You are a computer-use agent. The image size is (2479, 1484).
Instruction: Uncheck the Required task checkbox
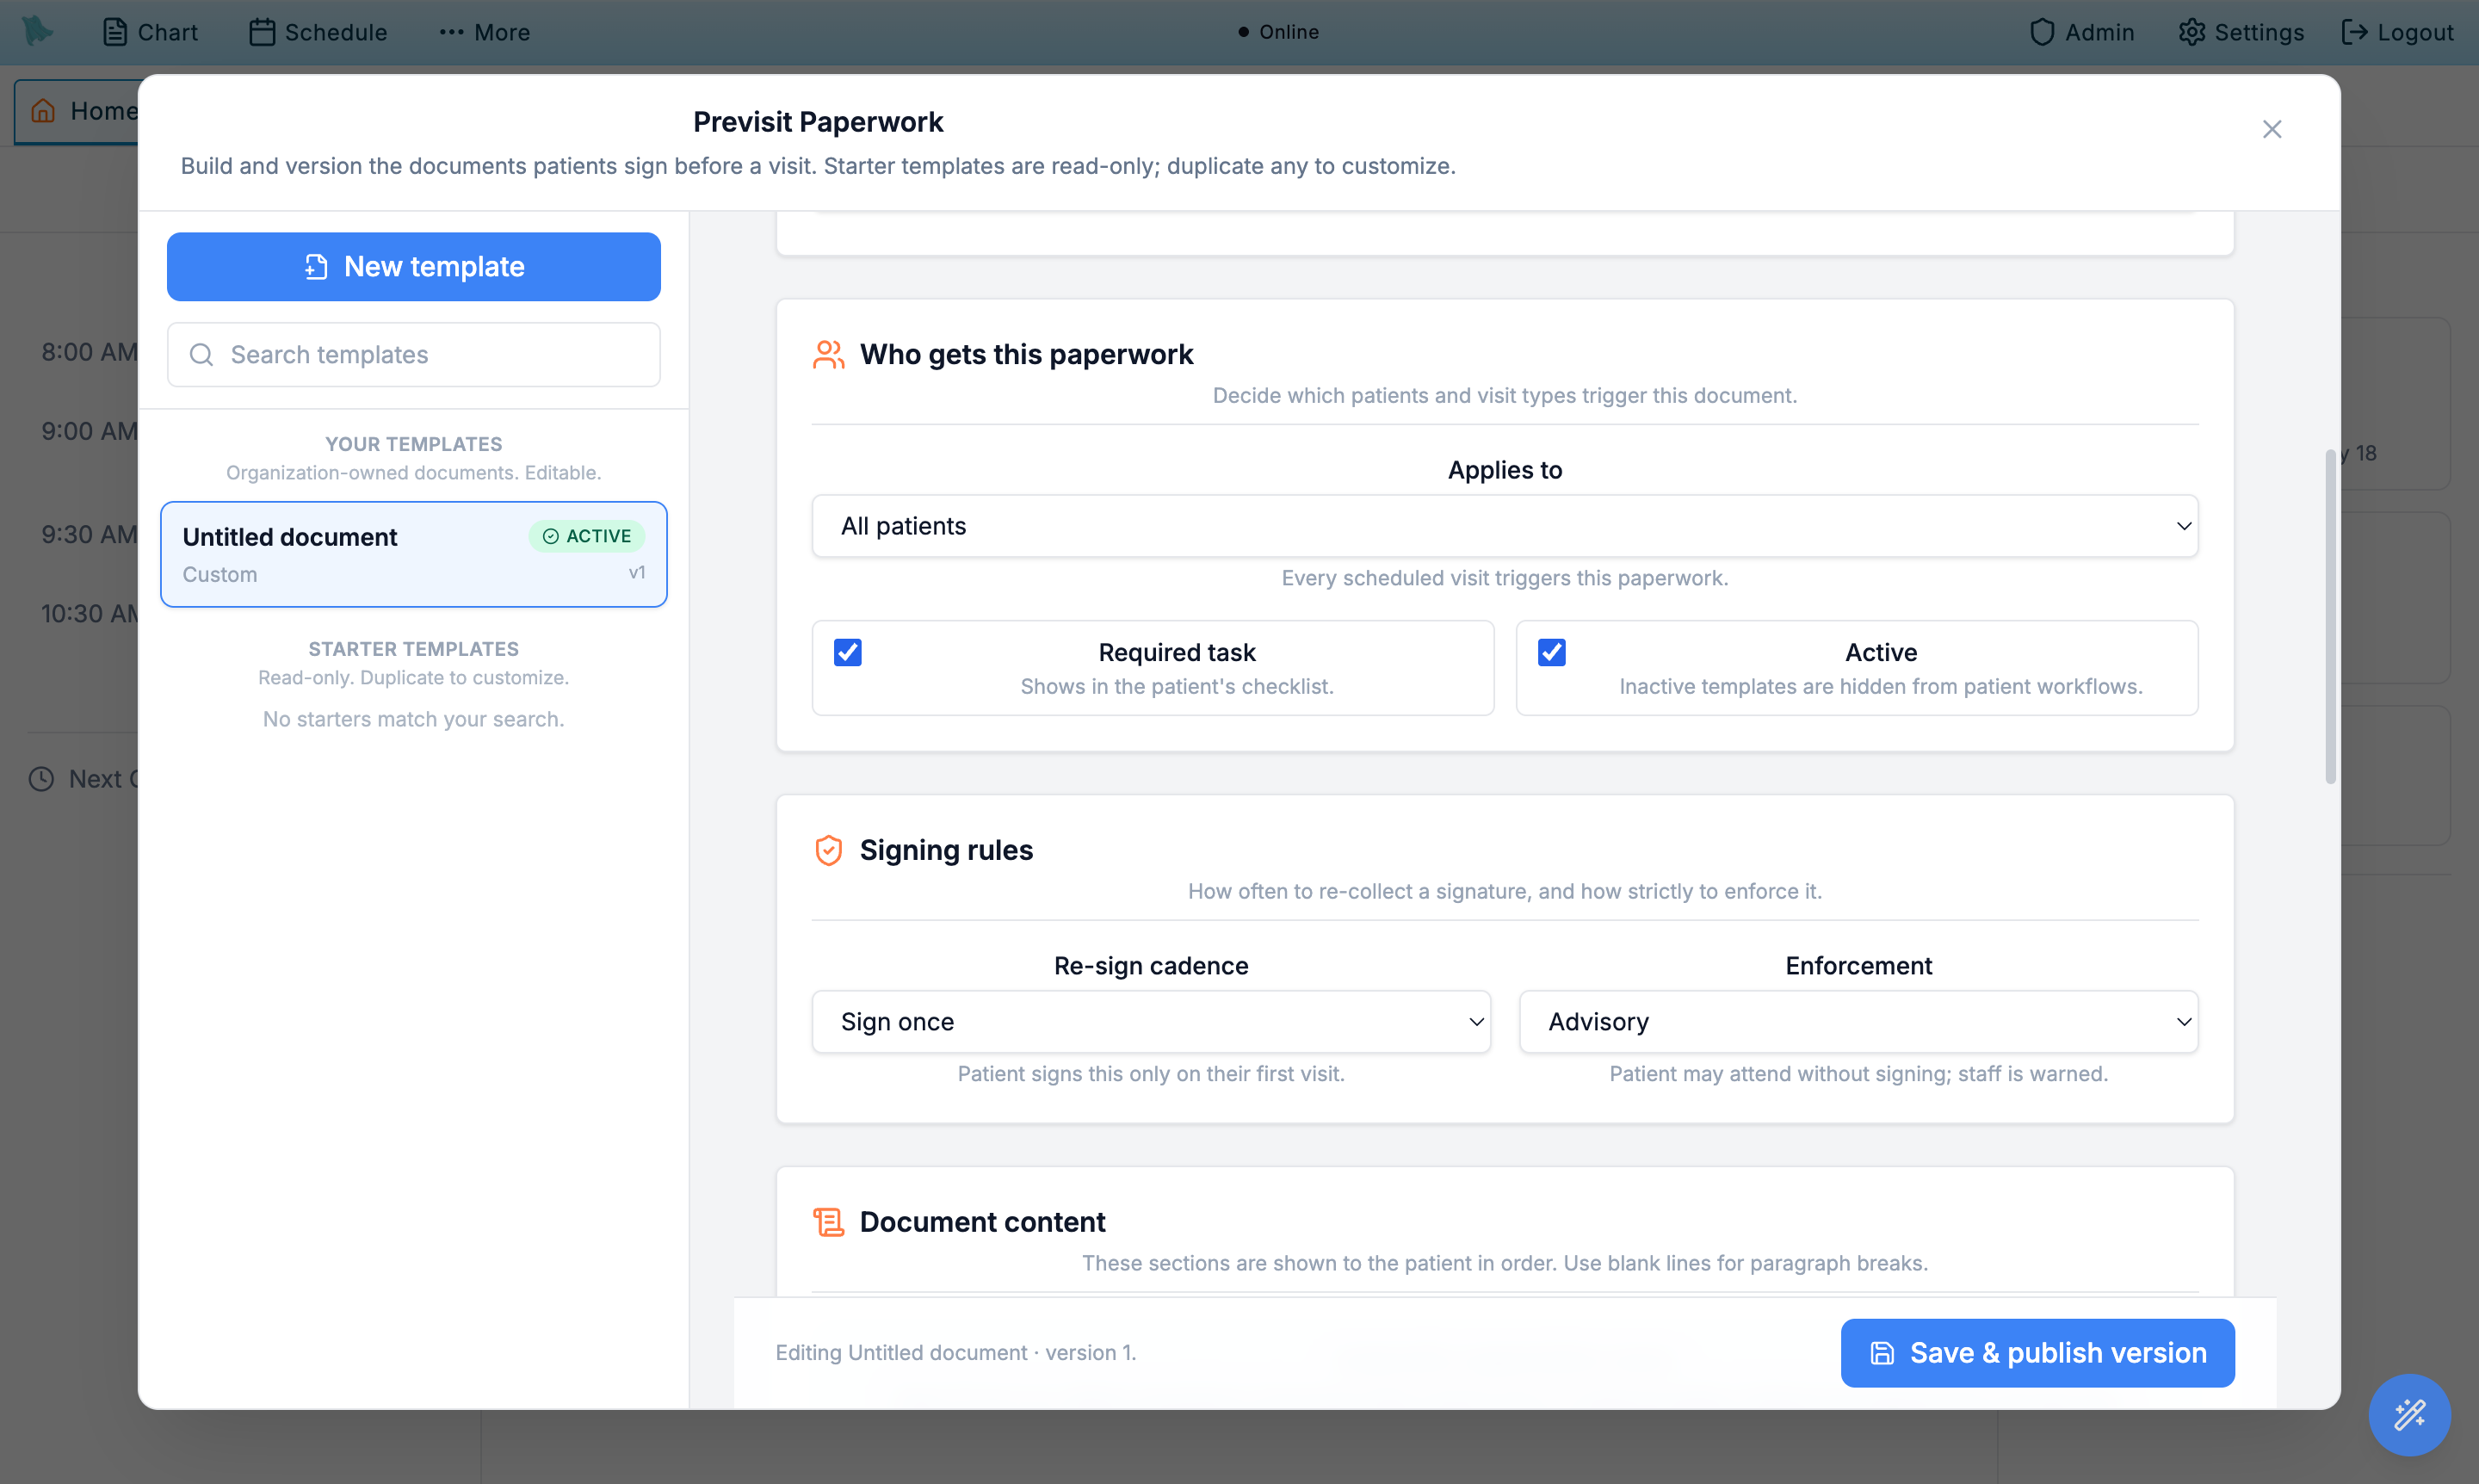(x=847, y=652)
